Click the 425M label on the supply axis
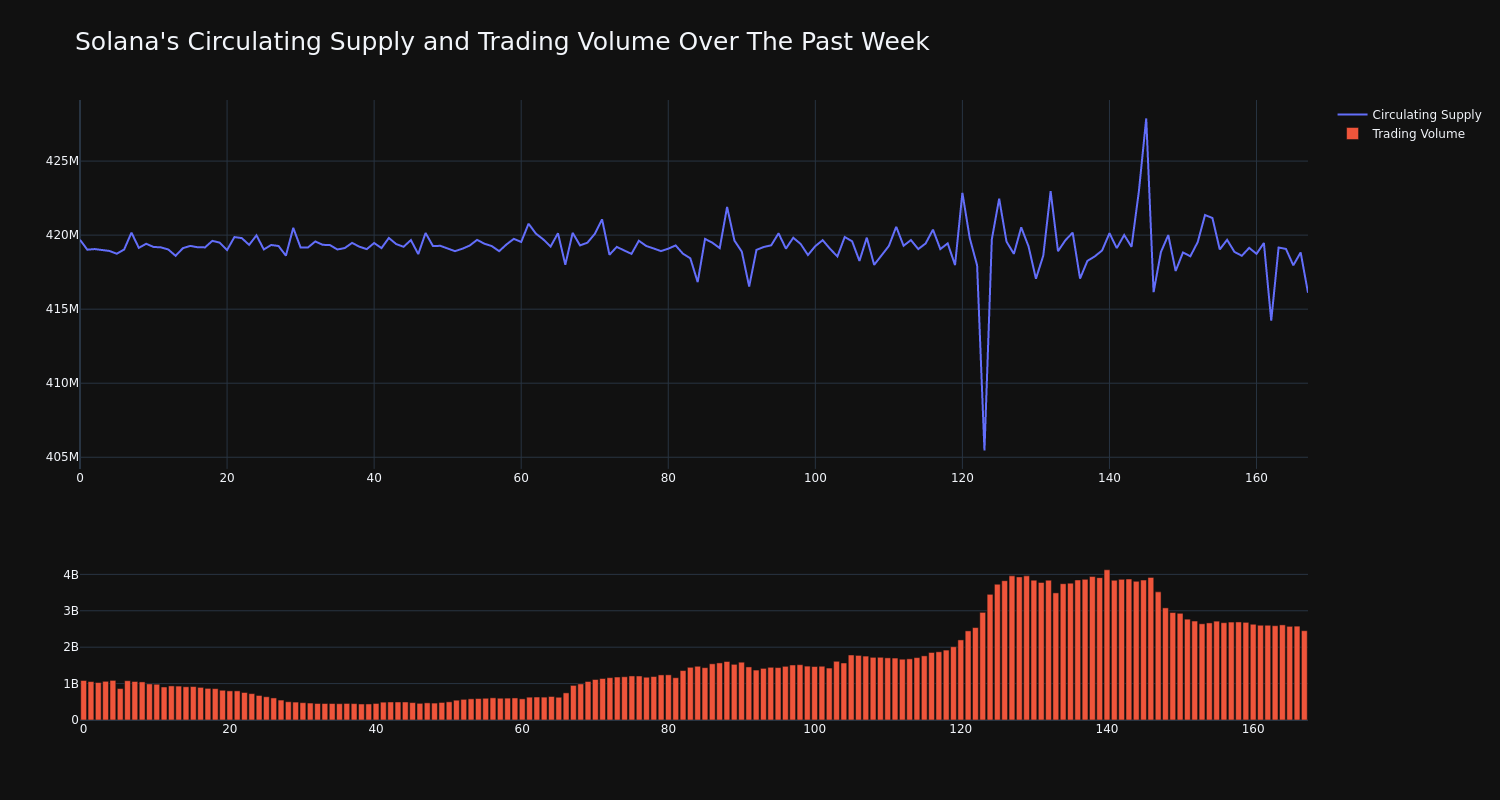Screen dimensions: 1500x800 (x=62, y=161)
